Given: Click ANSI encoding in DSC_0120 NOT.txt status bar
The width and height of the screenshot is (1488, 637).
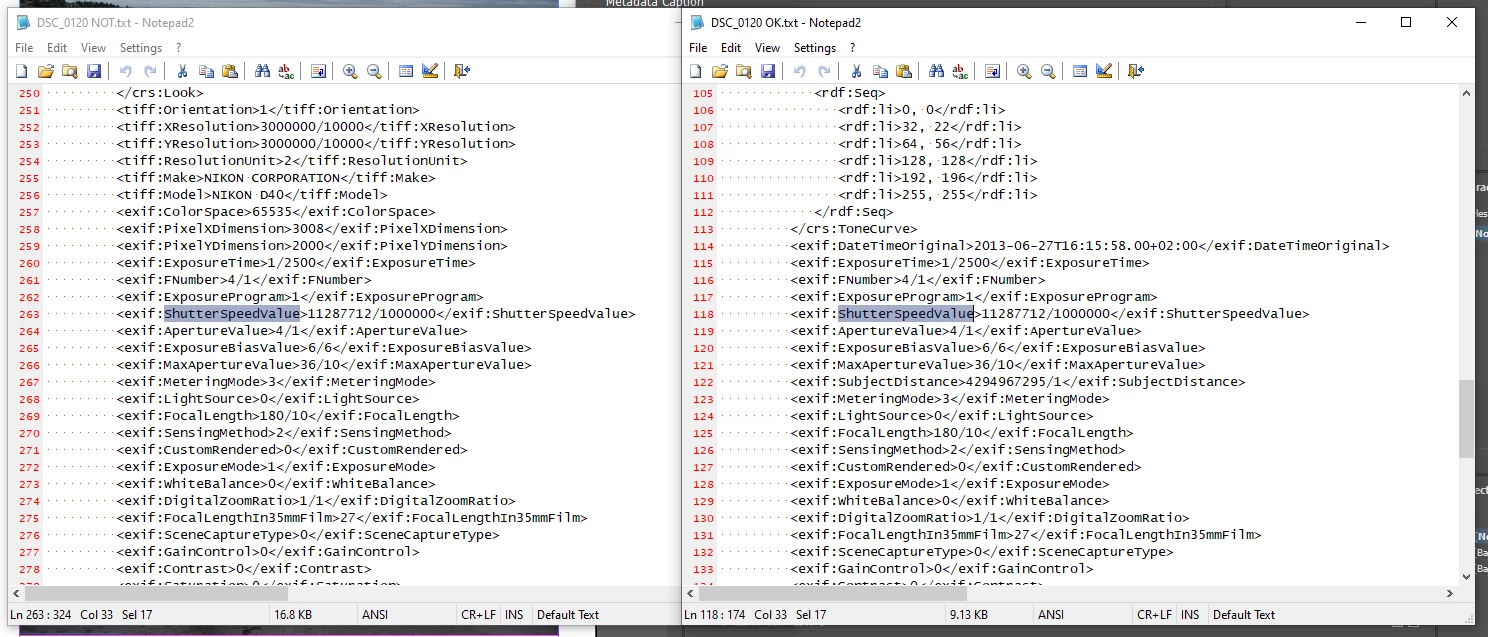Looking at the screenshot, I should pyautogui.click(x=375, y=615).
